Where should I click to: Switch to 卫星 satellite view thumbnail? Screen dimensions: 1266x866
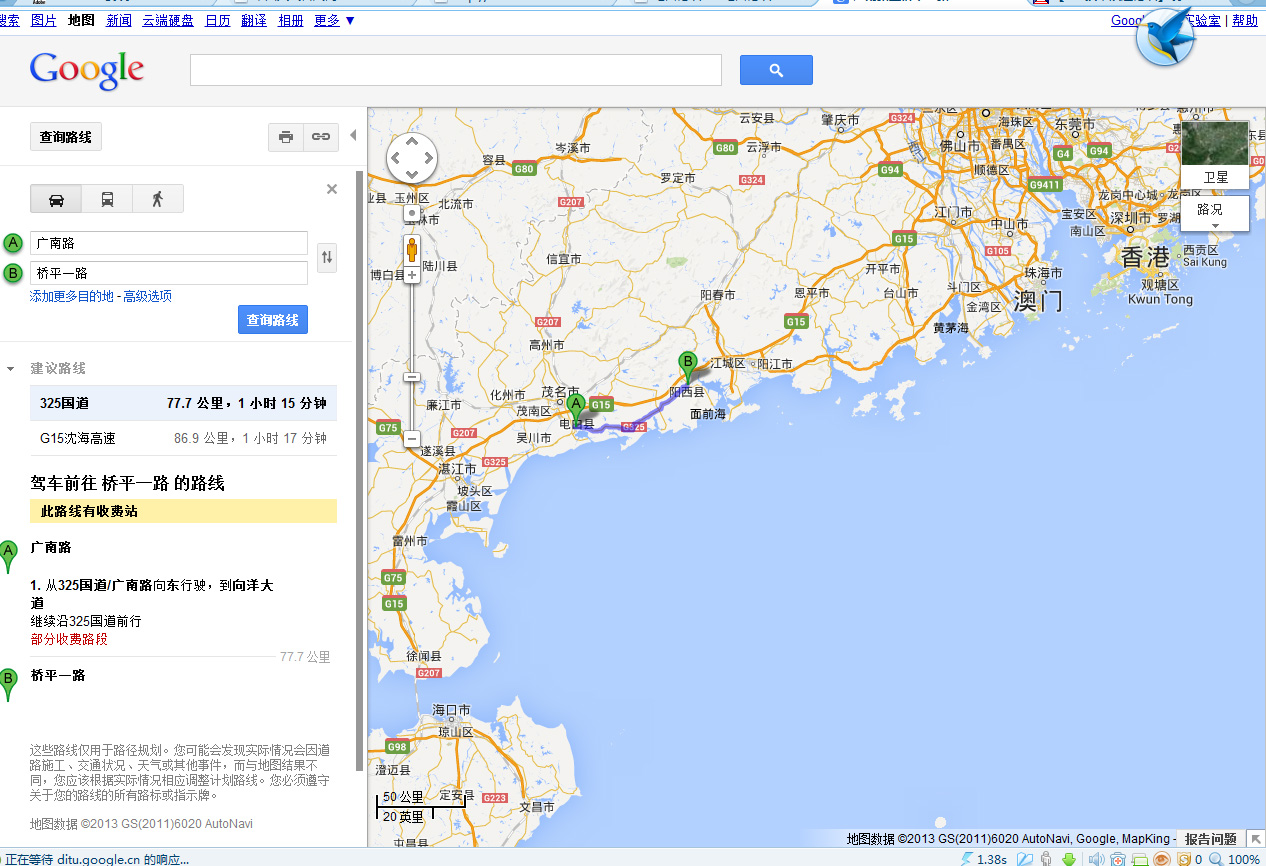1214,154
